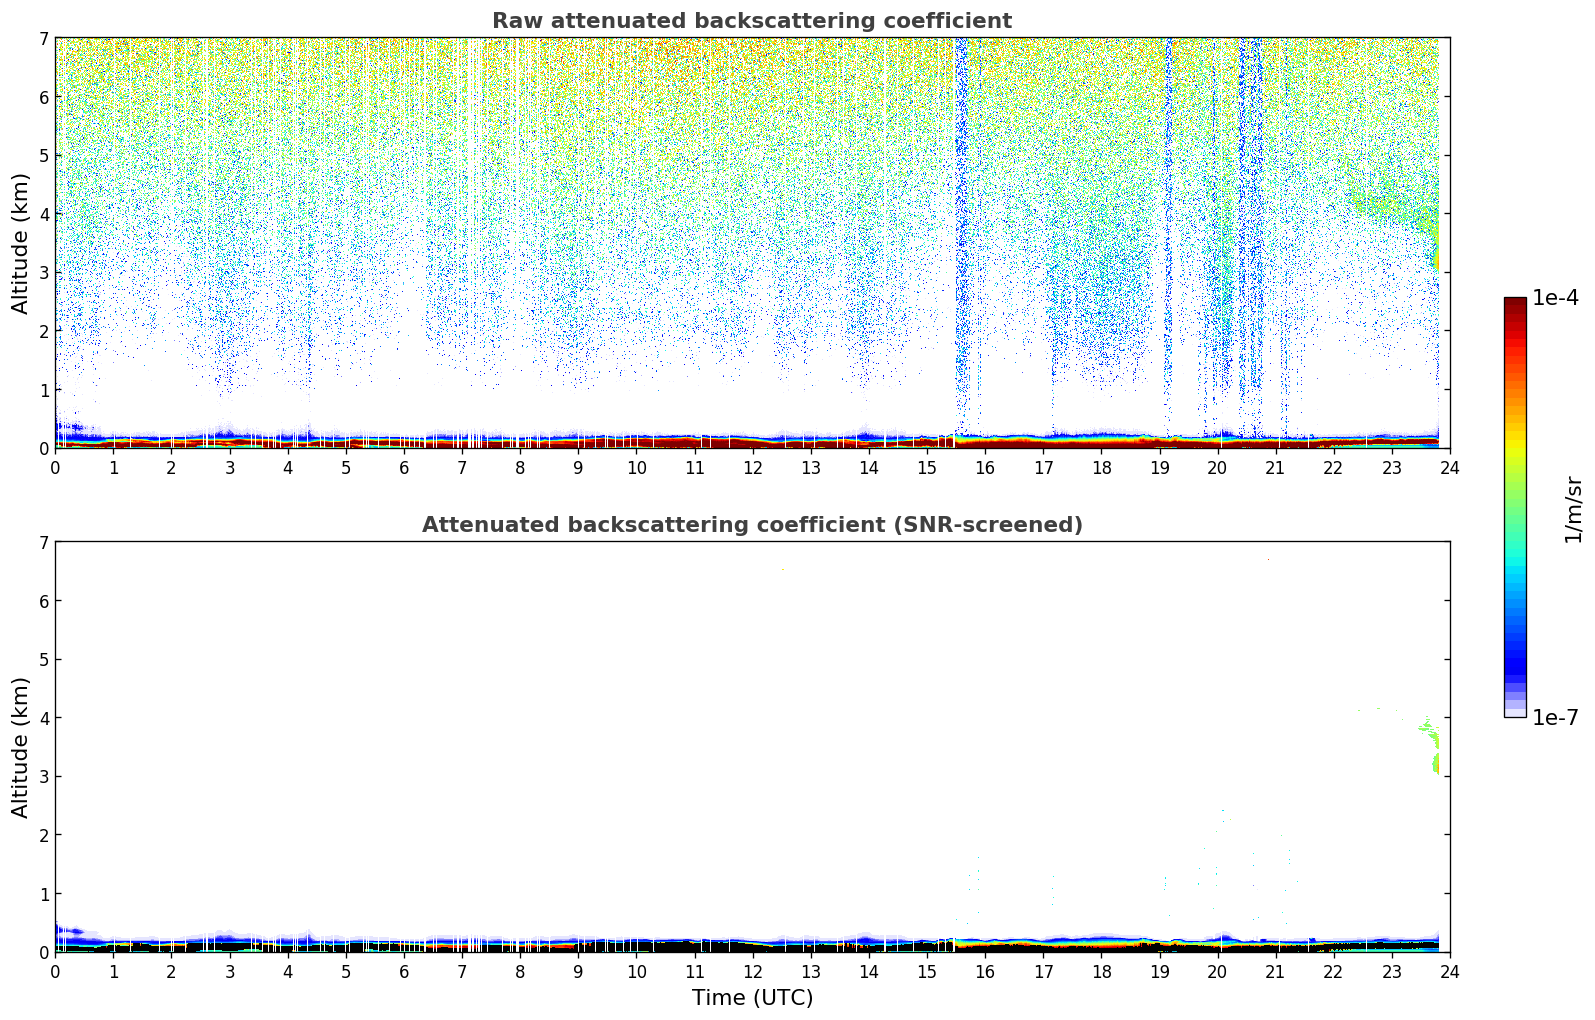This screenshot has height=1020, width=1595.
Task: Pick the blue lower section of the colorbar
Action: [x=1515, y=650]
